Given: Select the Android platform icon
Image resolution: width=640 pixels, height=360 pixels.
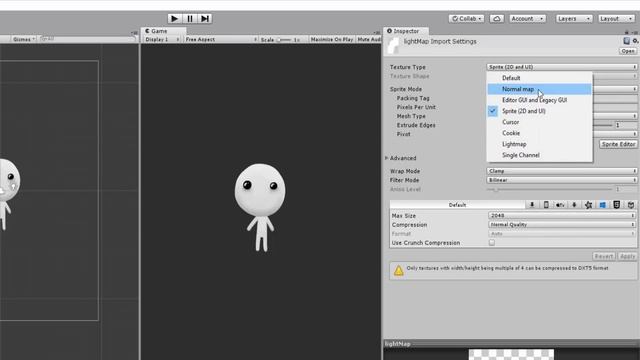Looking at the screenshot, I should pos(574,205).
